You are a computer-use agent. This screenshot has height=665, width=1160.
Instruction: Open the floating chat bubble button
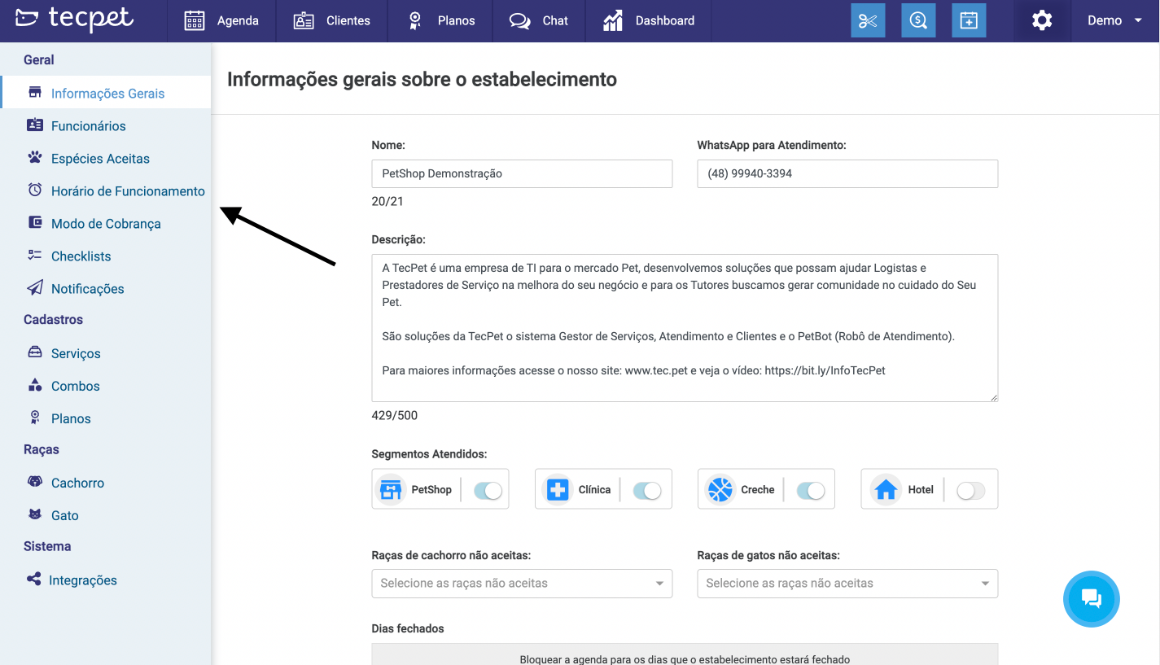(1091, 599)
